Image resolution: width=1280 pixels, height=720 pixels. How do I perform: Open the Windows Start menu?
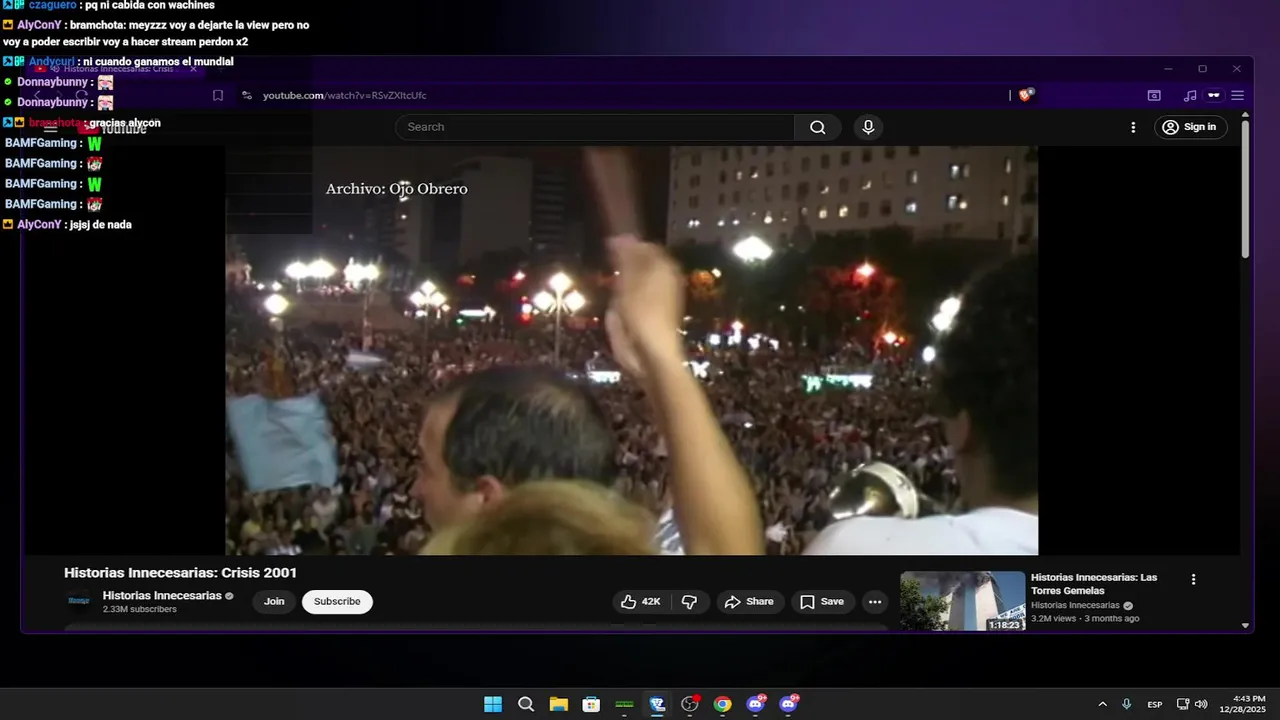(493, 704)
